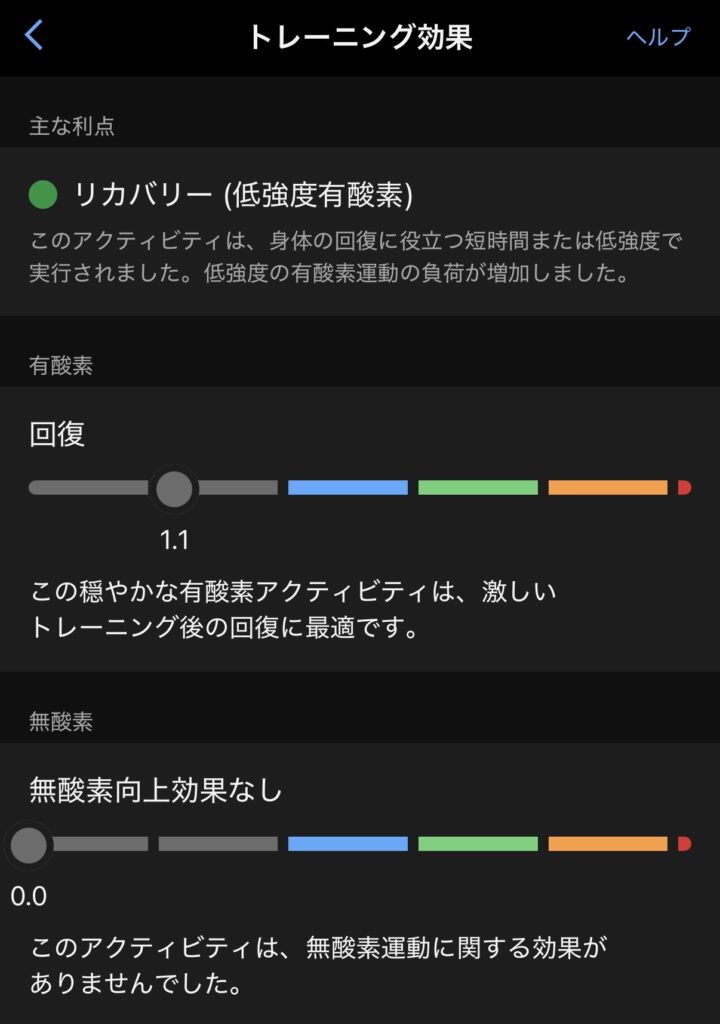Click the green segment of aerobic bar
The width and height of the screenshot is (720, 1024).
[x=477, y=488]
